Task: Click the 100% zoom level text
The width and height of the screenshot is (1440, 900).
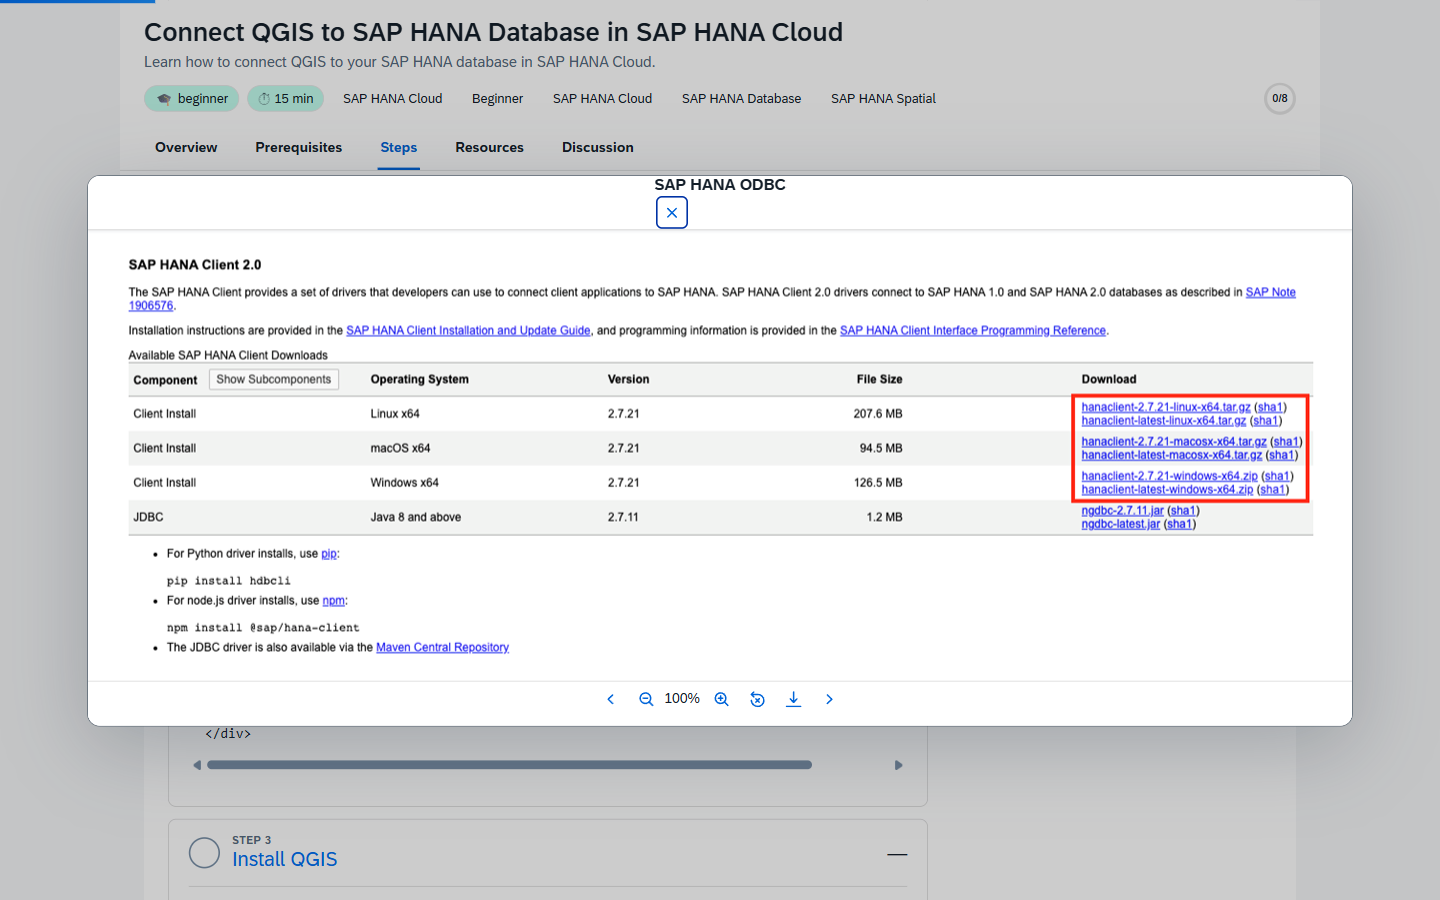Action: 682,699
